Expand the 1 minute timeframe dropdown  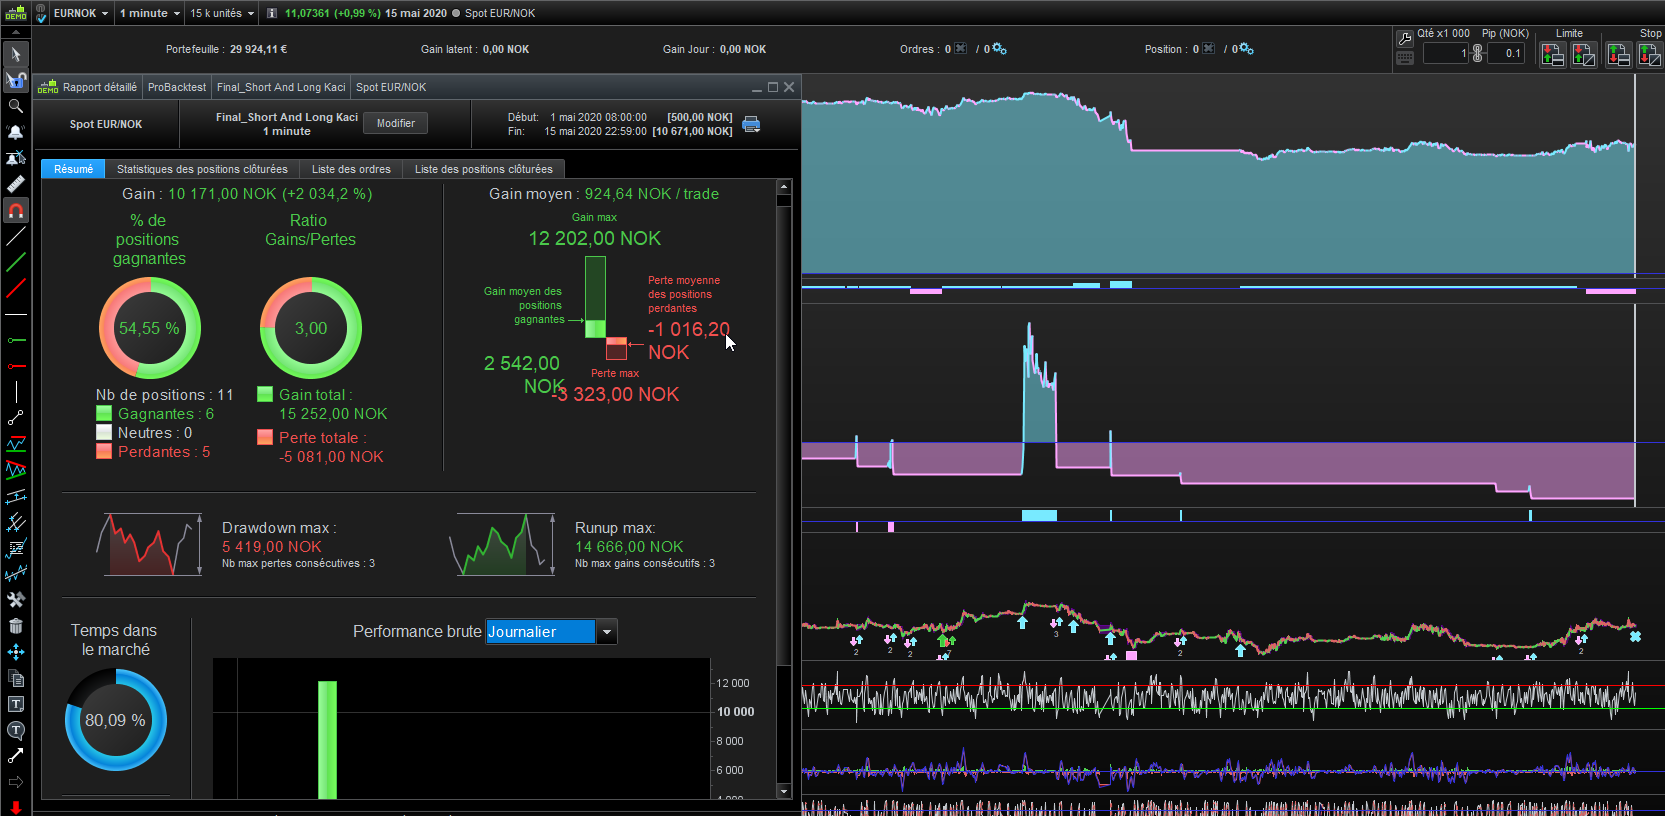pos(150,13)
